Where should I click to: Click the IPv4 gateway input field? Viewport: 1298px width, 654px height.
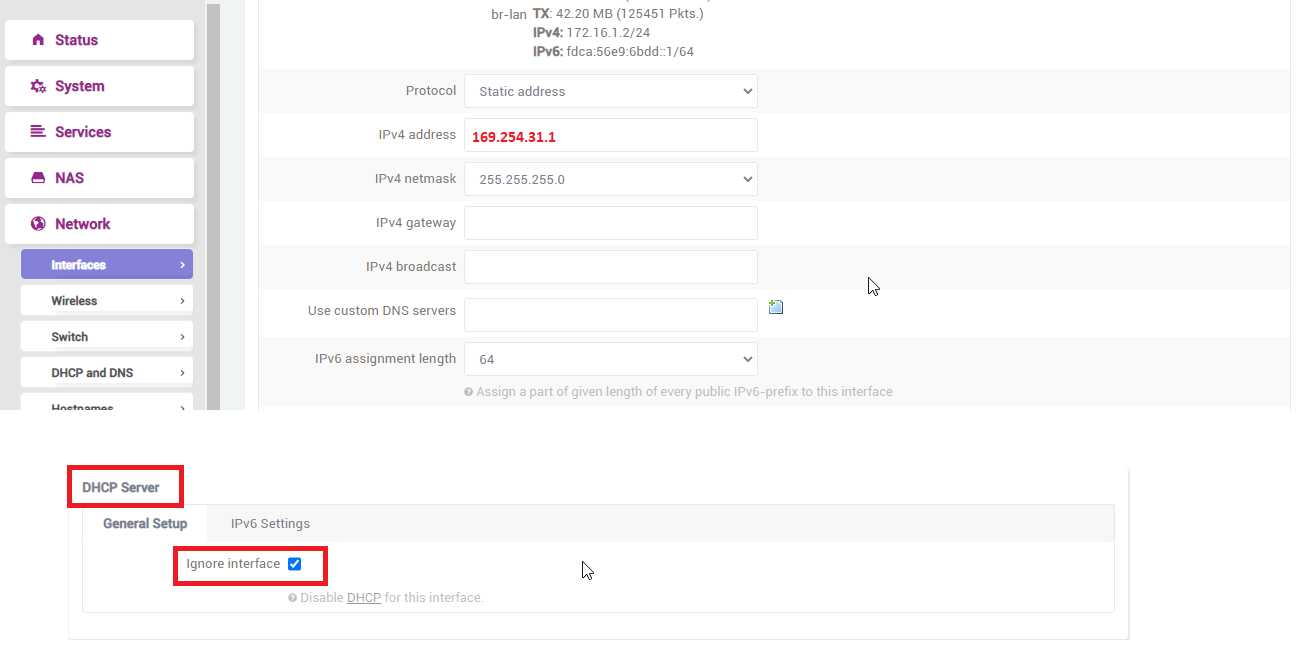[x=611, y=223]
